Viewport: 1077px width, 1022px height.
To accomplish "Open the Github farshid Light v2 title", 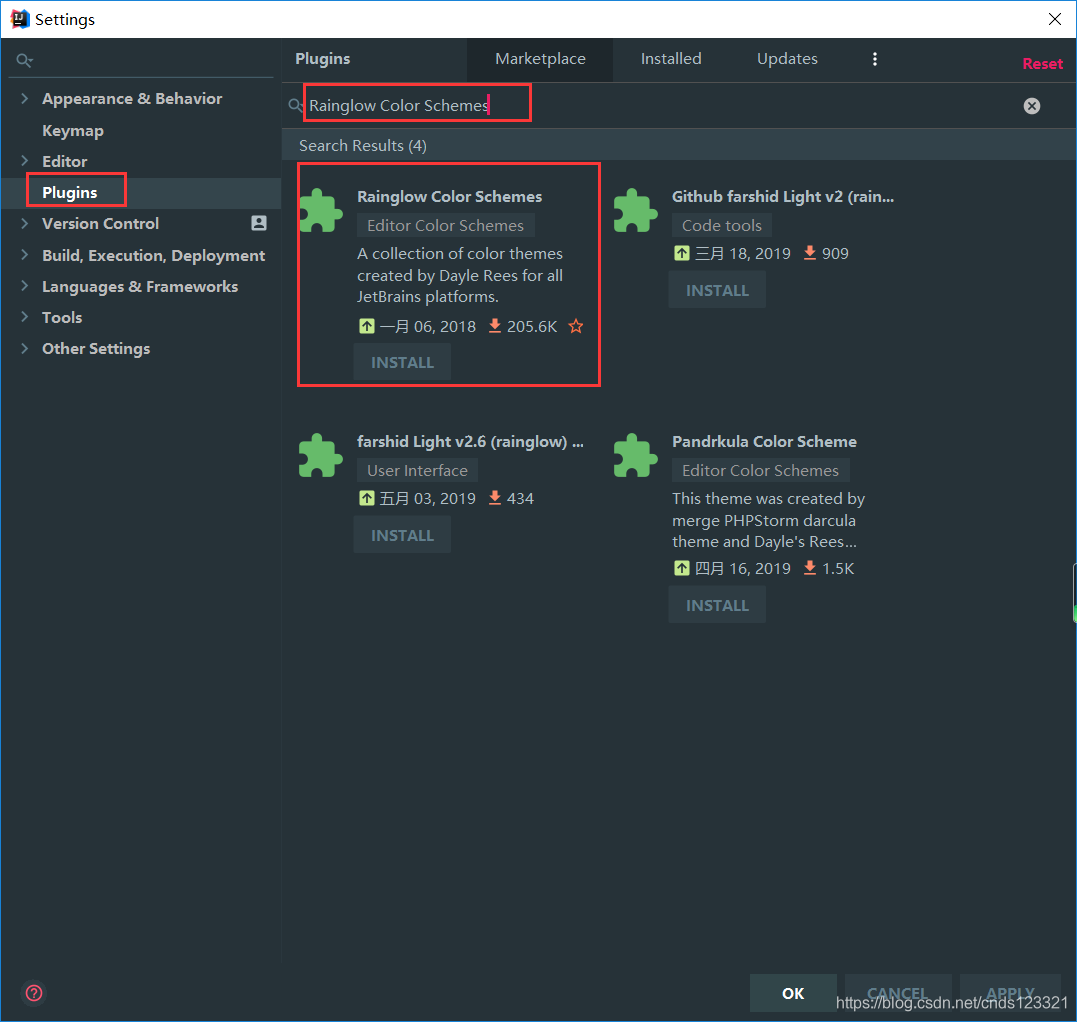I will pos(783,197).
